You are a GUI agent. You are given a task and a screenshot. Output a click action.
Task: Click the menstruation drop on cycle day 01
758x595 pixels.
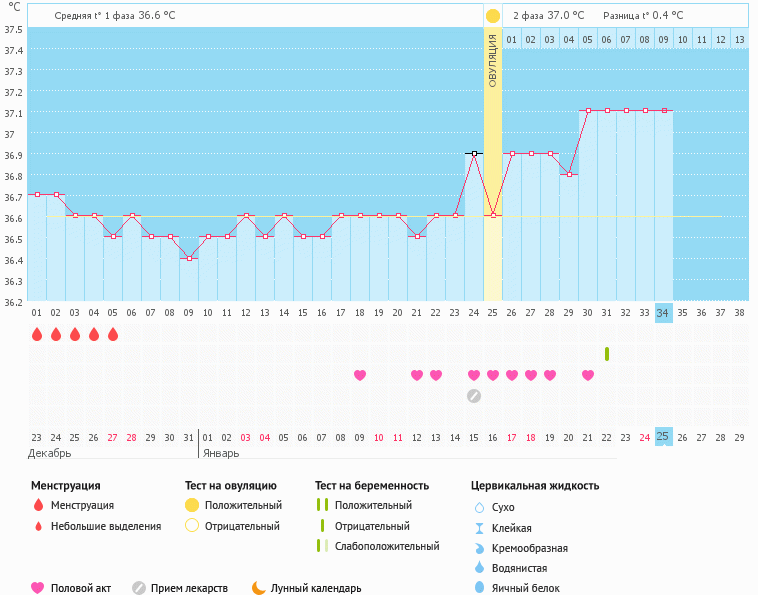37,334
